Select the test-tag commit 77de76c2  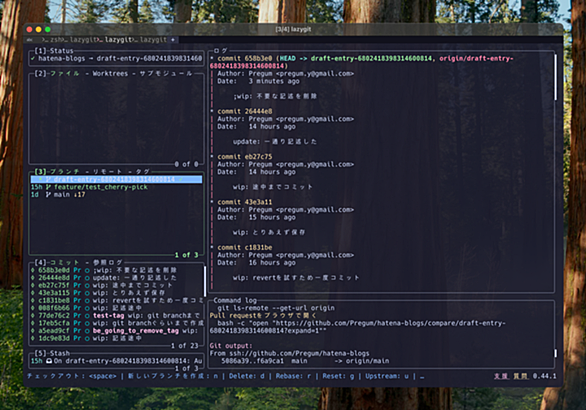[x=117, y=315]
